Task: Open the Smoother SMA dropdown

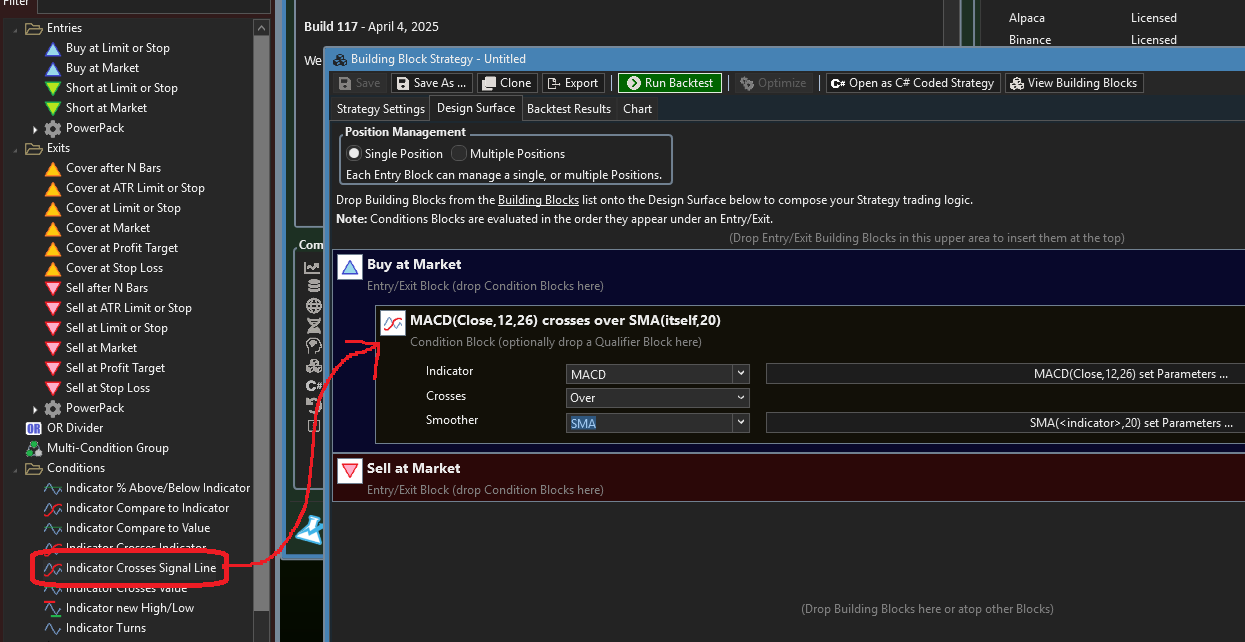Action: 740,423
